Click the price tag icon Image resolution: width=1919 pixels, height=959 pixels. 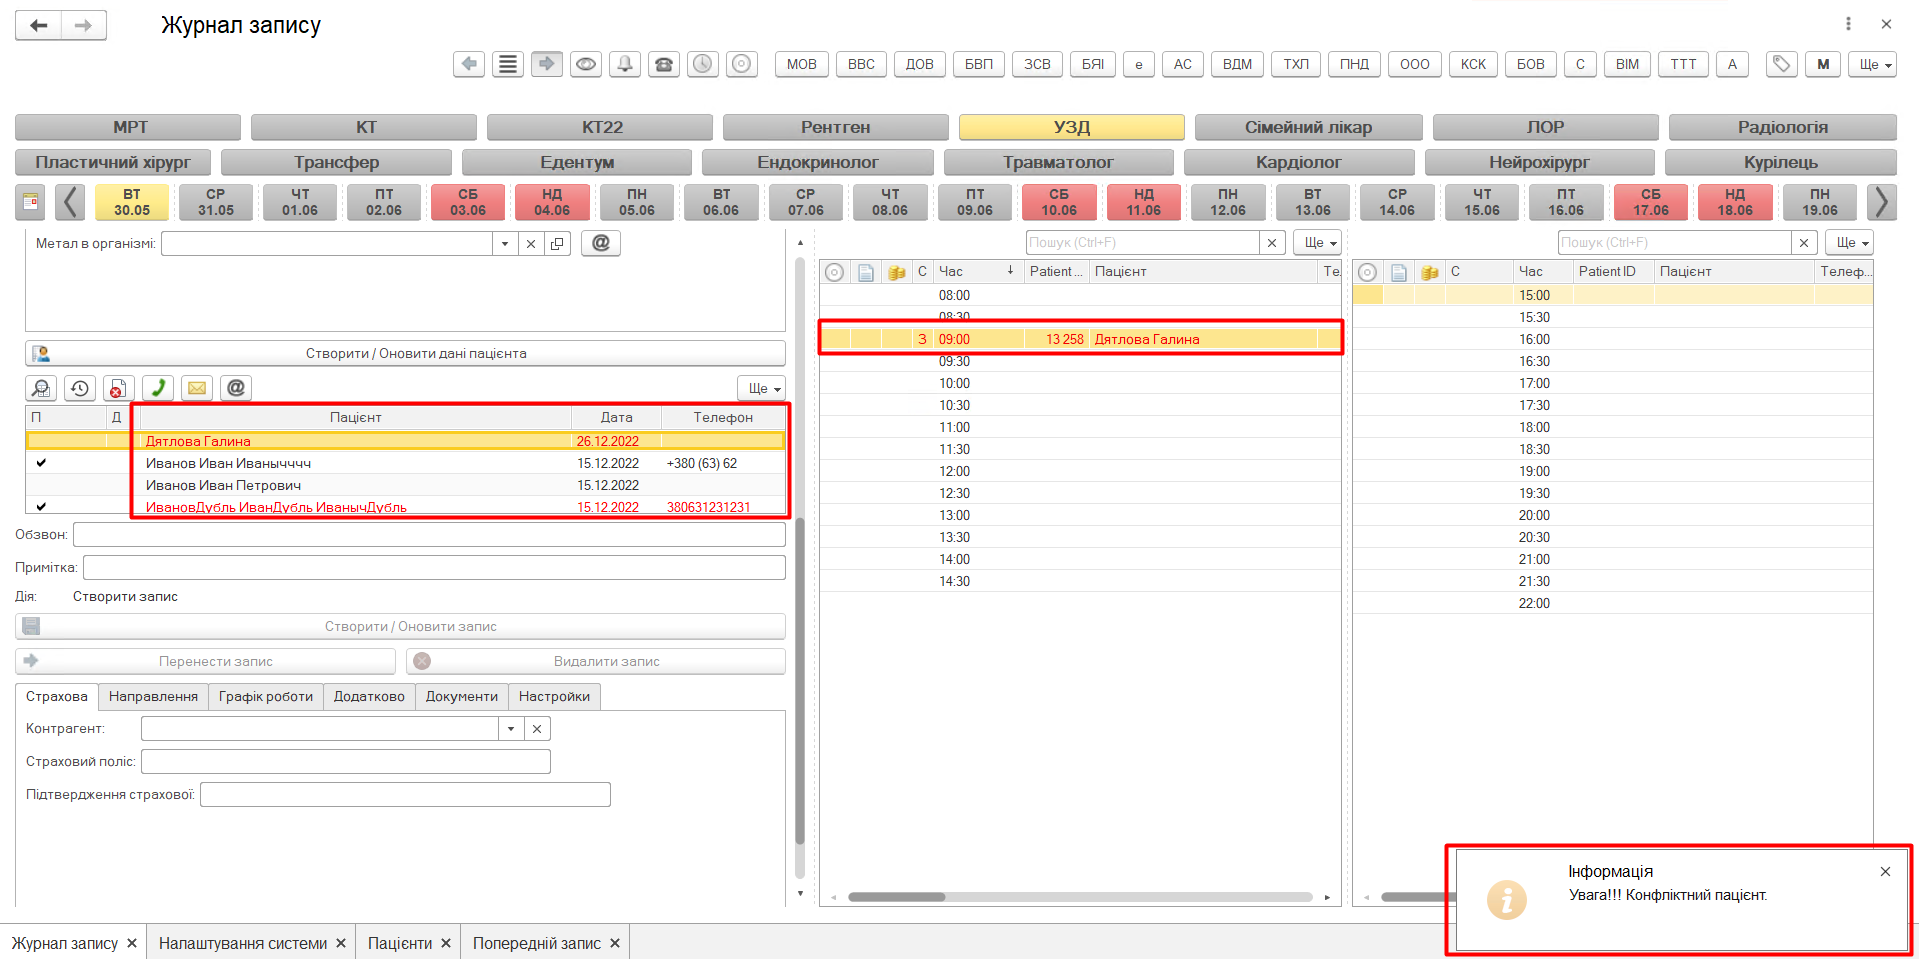tap(1781, 64)
